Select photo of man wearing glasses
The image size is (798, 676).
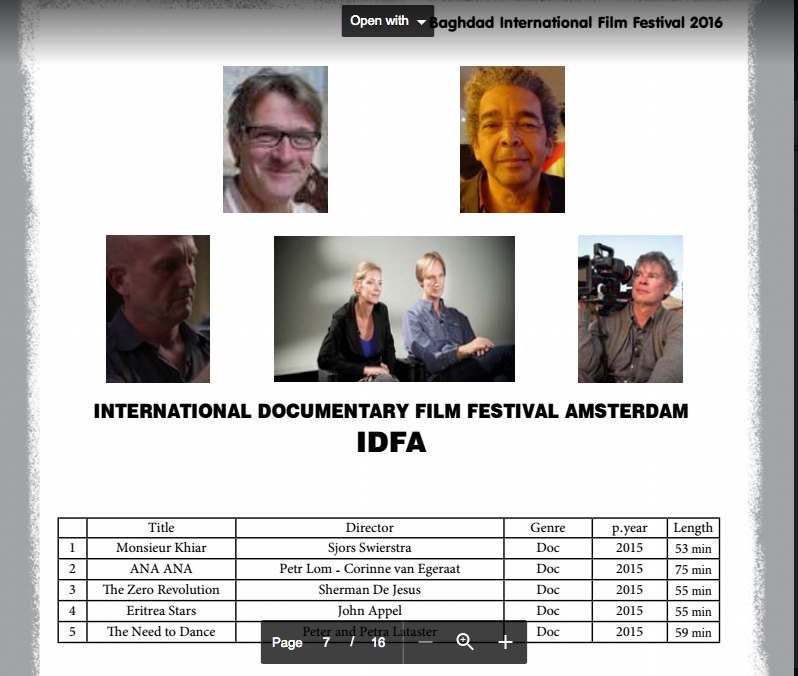point(275,139)
